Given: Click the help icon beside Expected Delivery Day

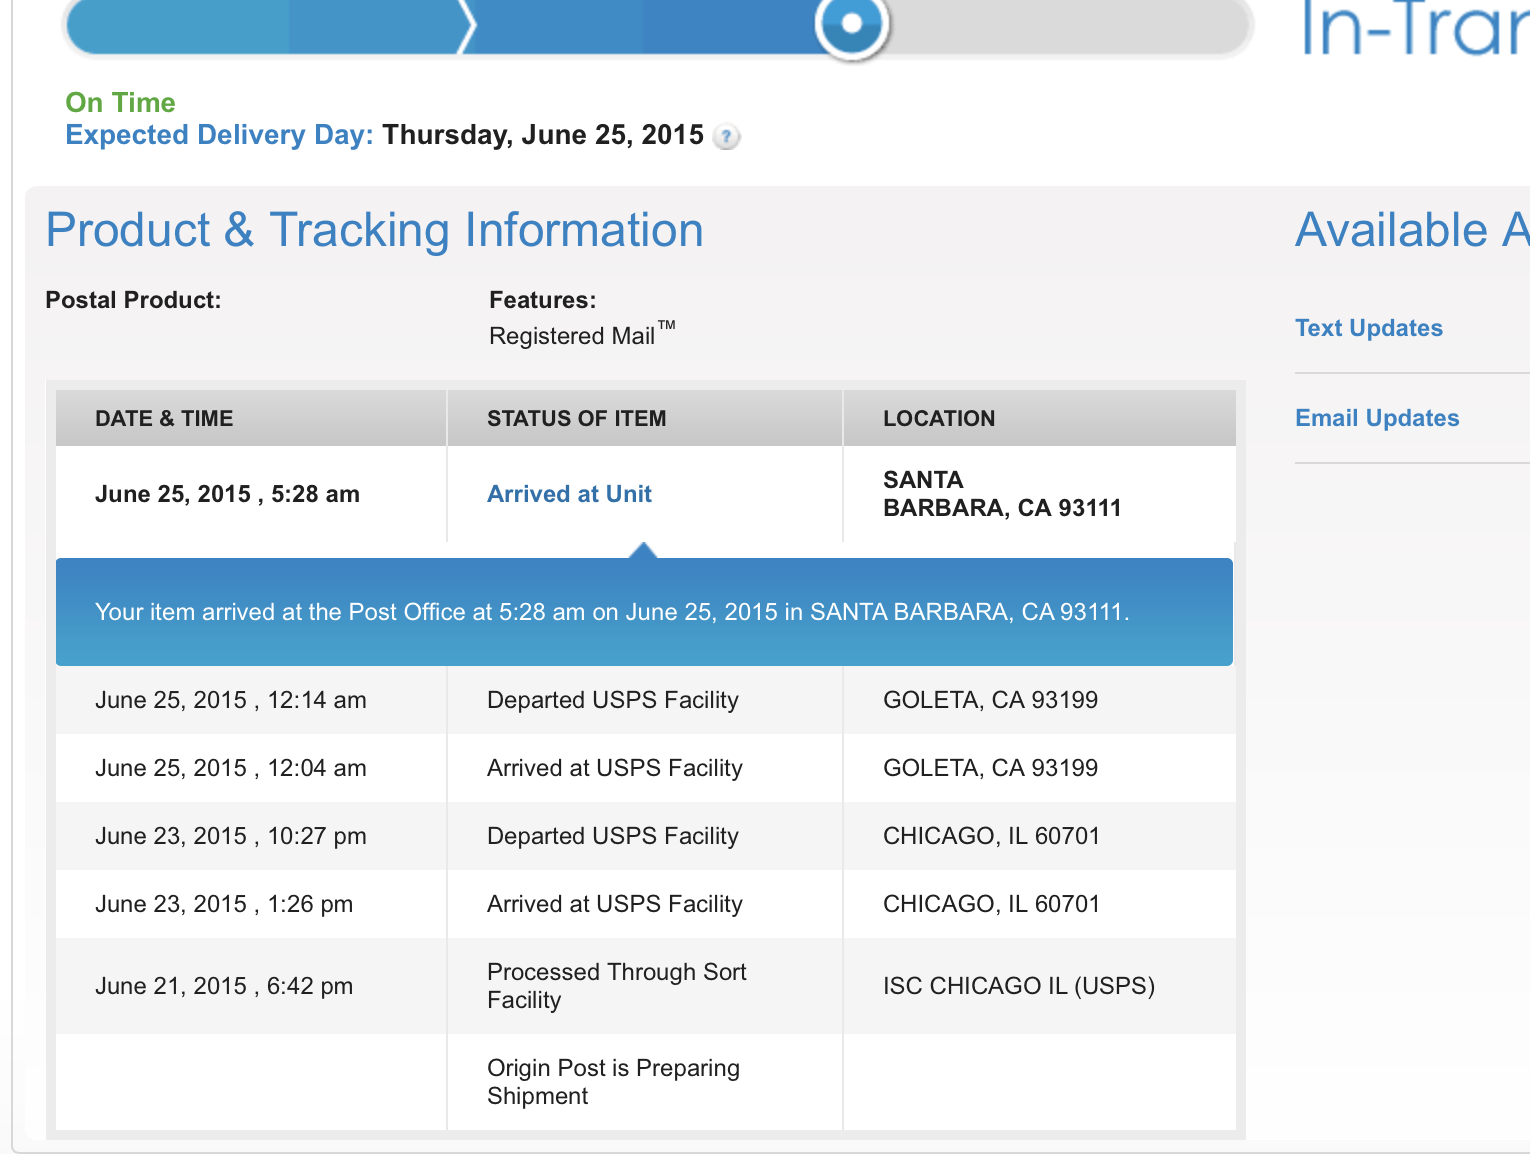Looking at the screenshot, I should click(x=727, y=137).
